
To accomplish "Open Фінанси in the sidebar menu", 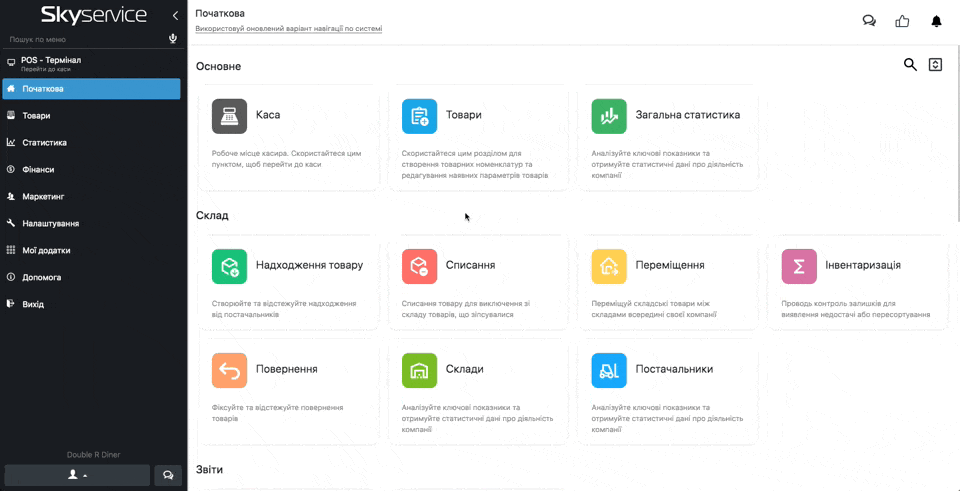I will [x=38, y=170].
